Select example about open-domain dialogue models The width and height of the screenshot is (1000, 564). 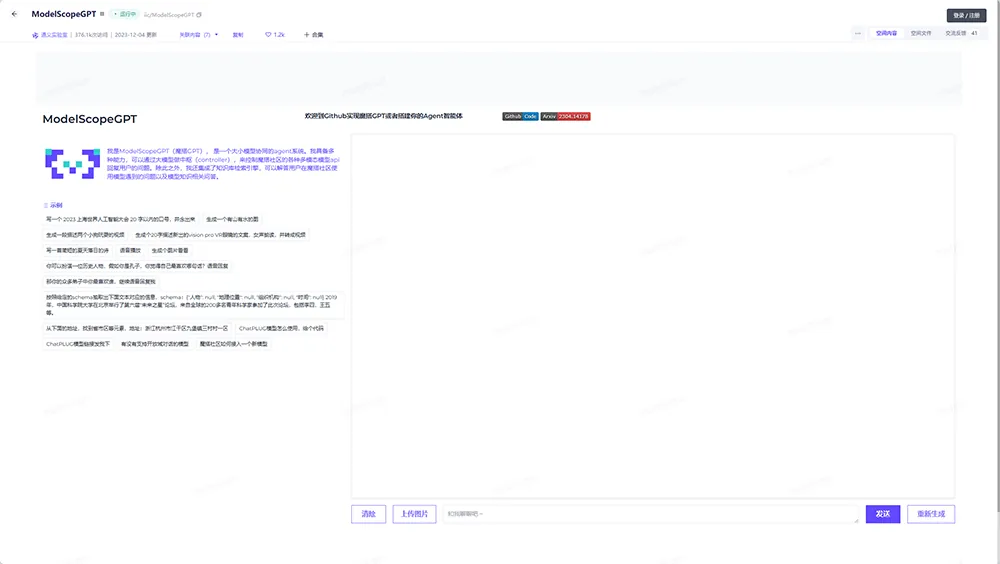coord(155,344)
